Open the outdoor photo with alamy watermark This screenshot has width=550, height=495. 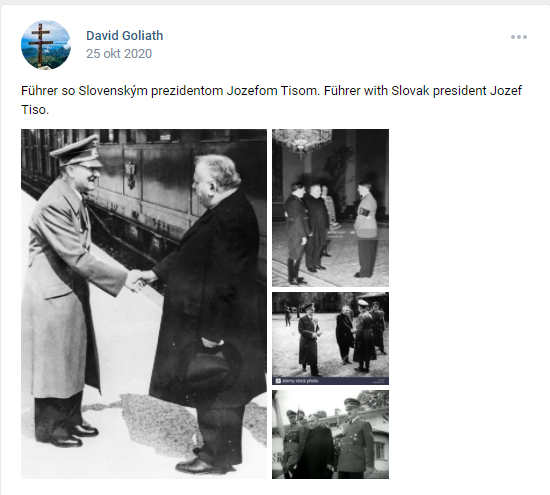click(x=330, y=338)
